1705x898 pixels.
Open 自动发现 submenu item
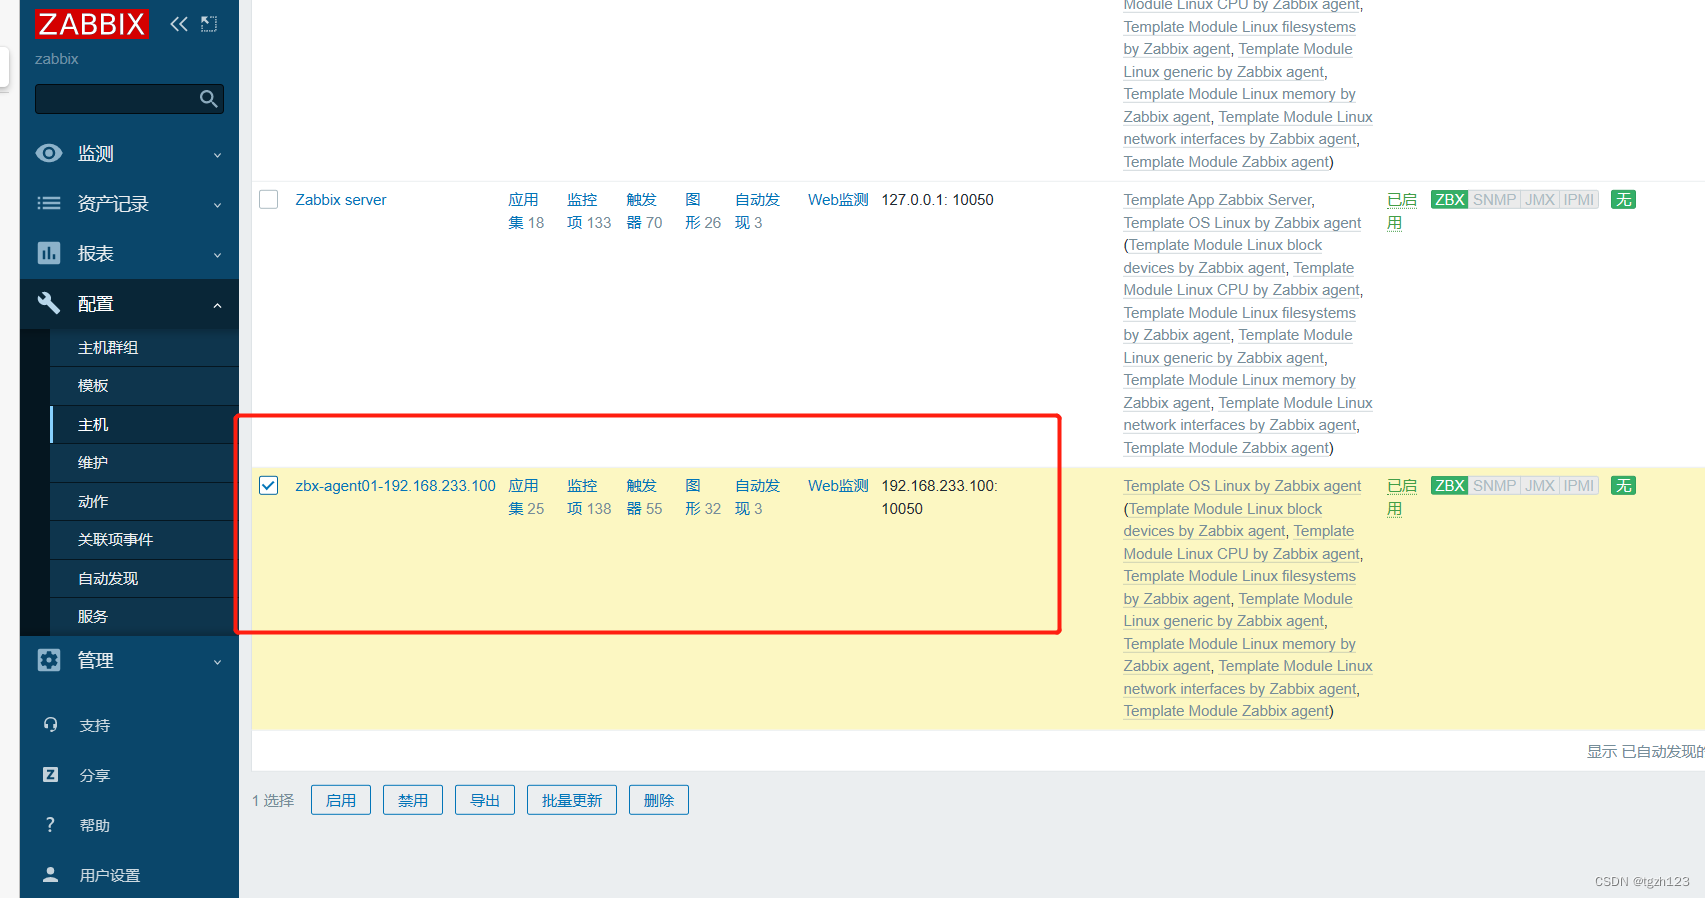145,579
